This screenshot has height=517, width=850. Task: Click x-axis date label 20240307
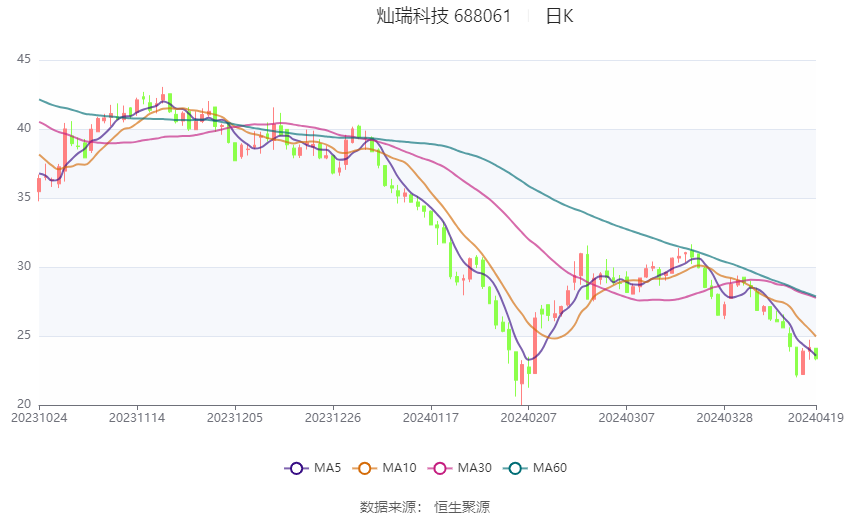(x=627, y=418)
